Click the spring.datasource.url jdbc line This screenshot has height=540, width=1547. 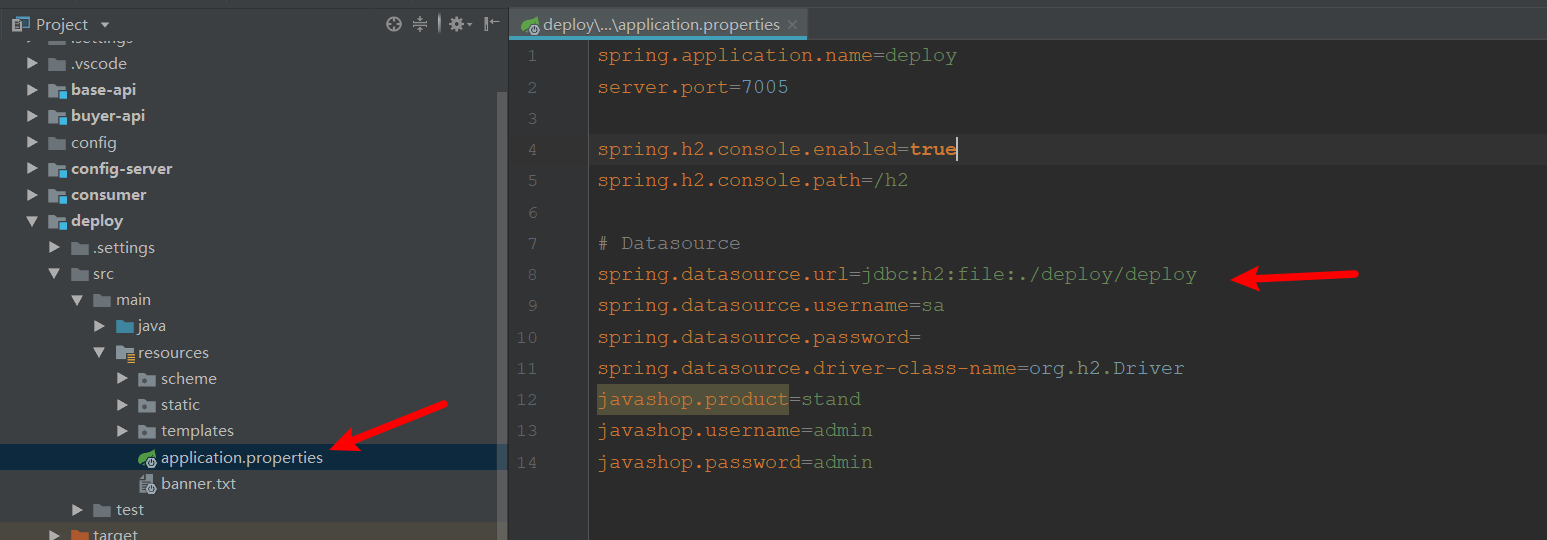[x=897, y=274]
